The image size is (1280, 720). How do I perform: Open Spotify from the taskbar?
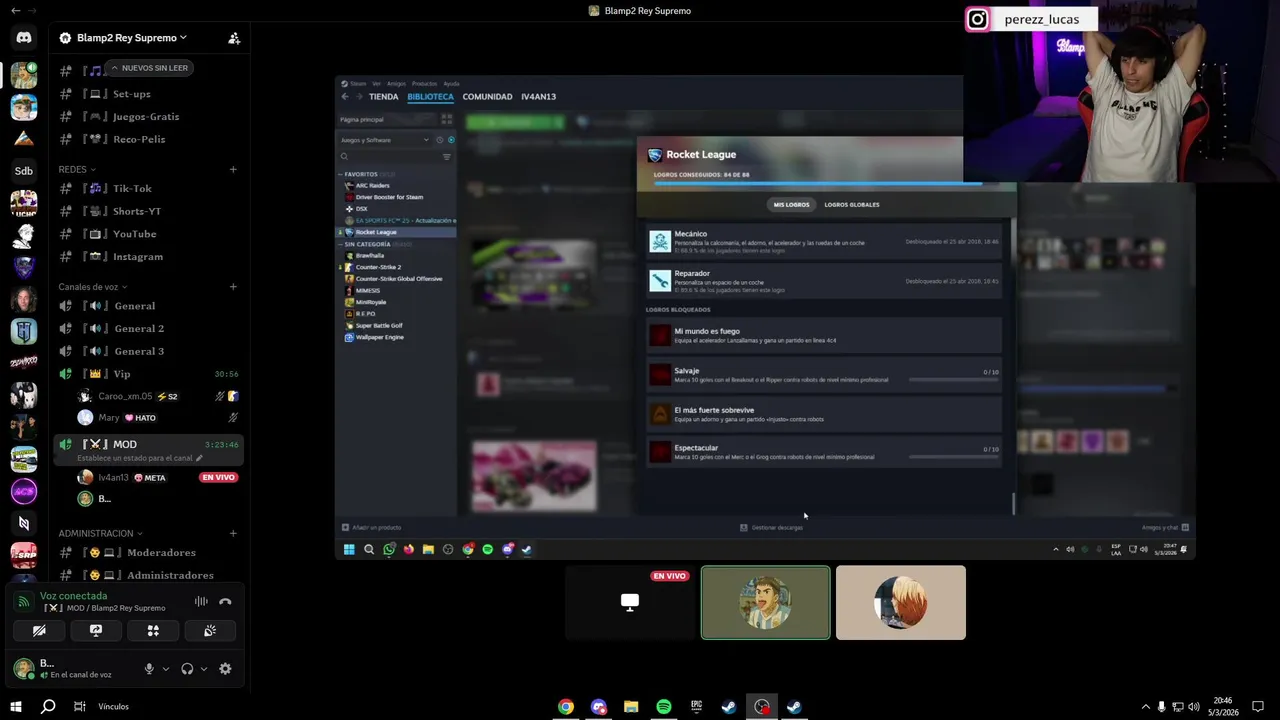[664, 707]
